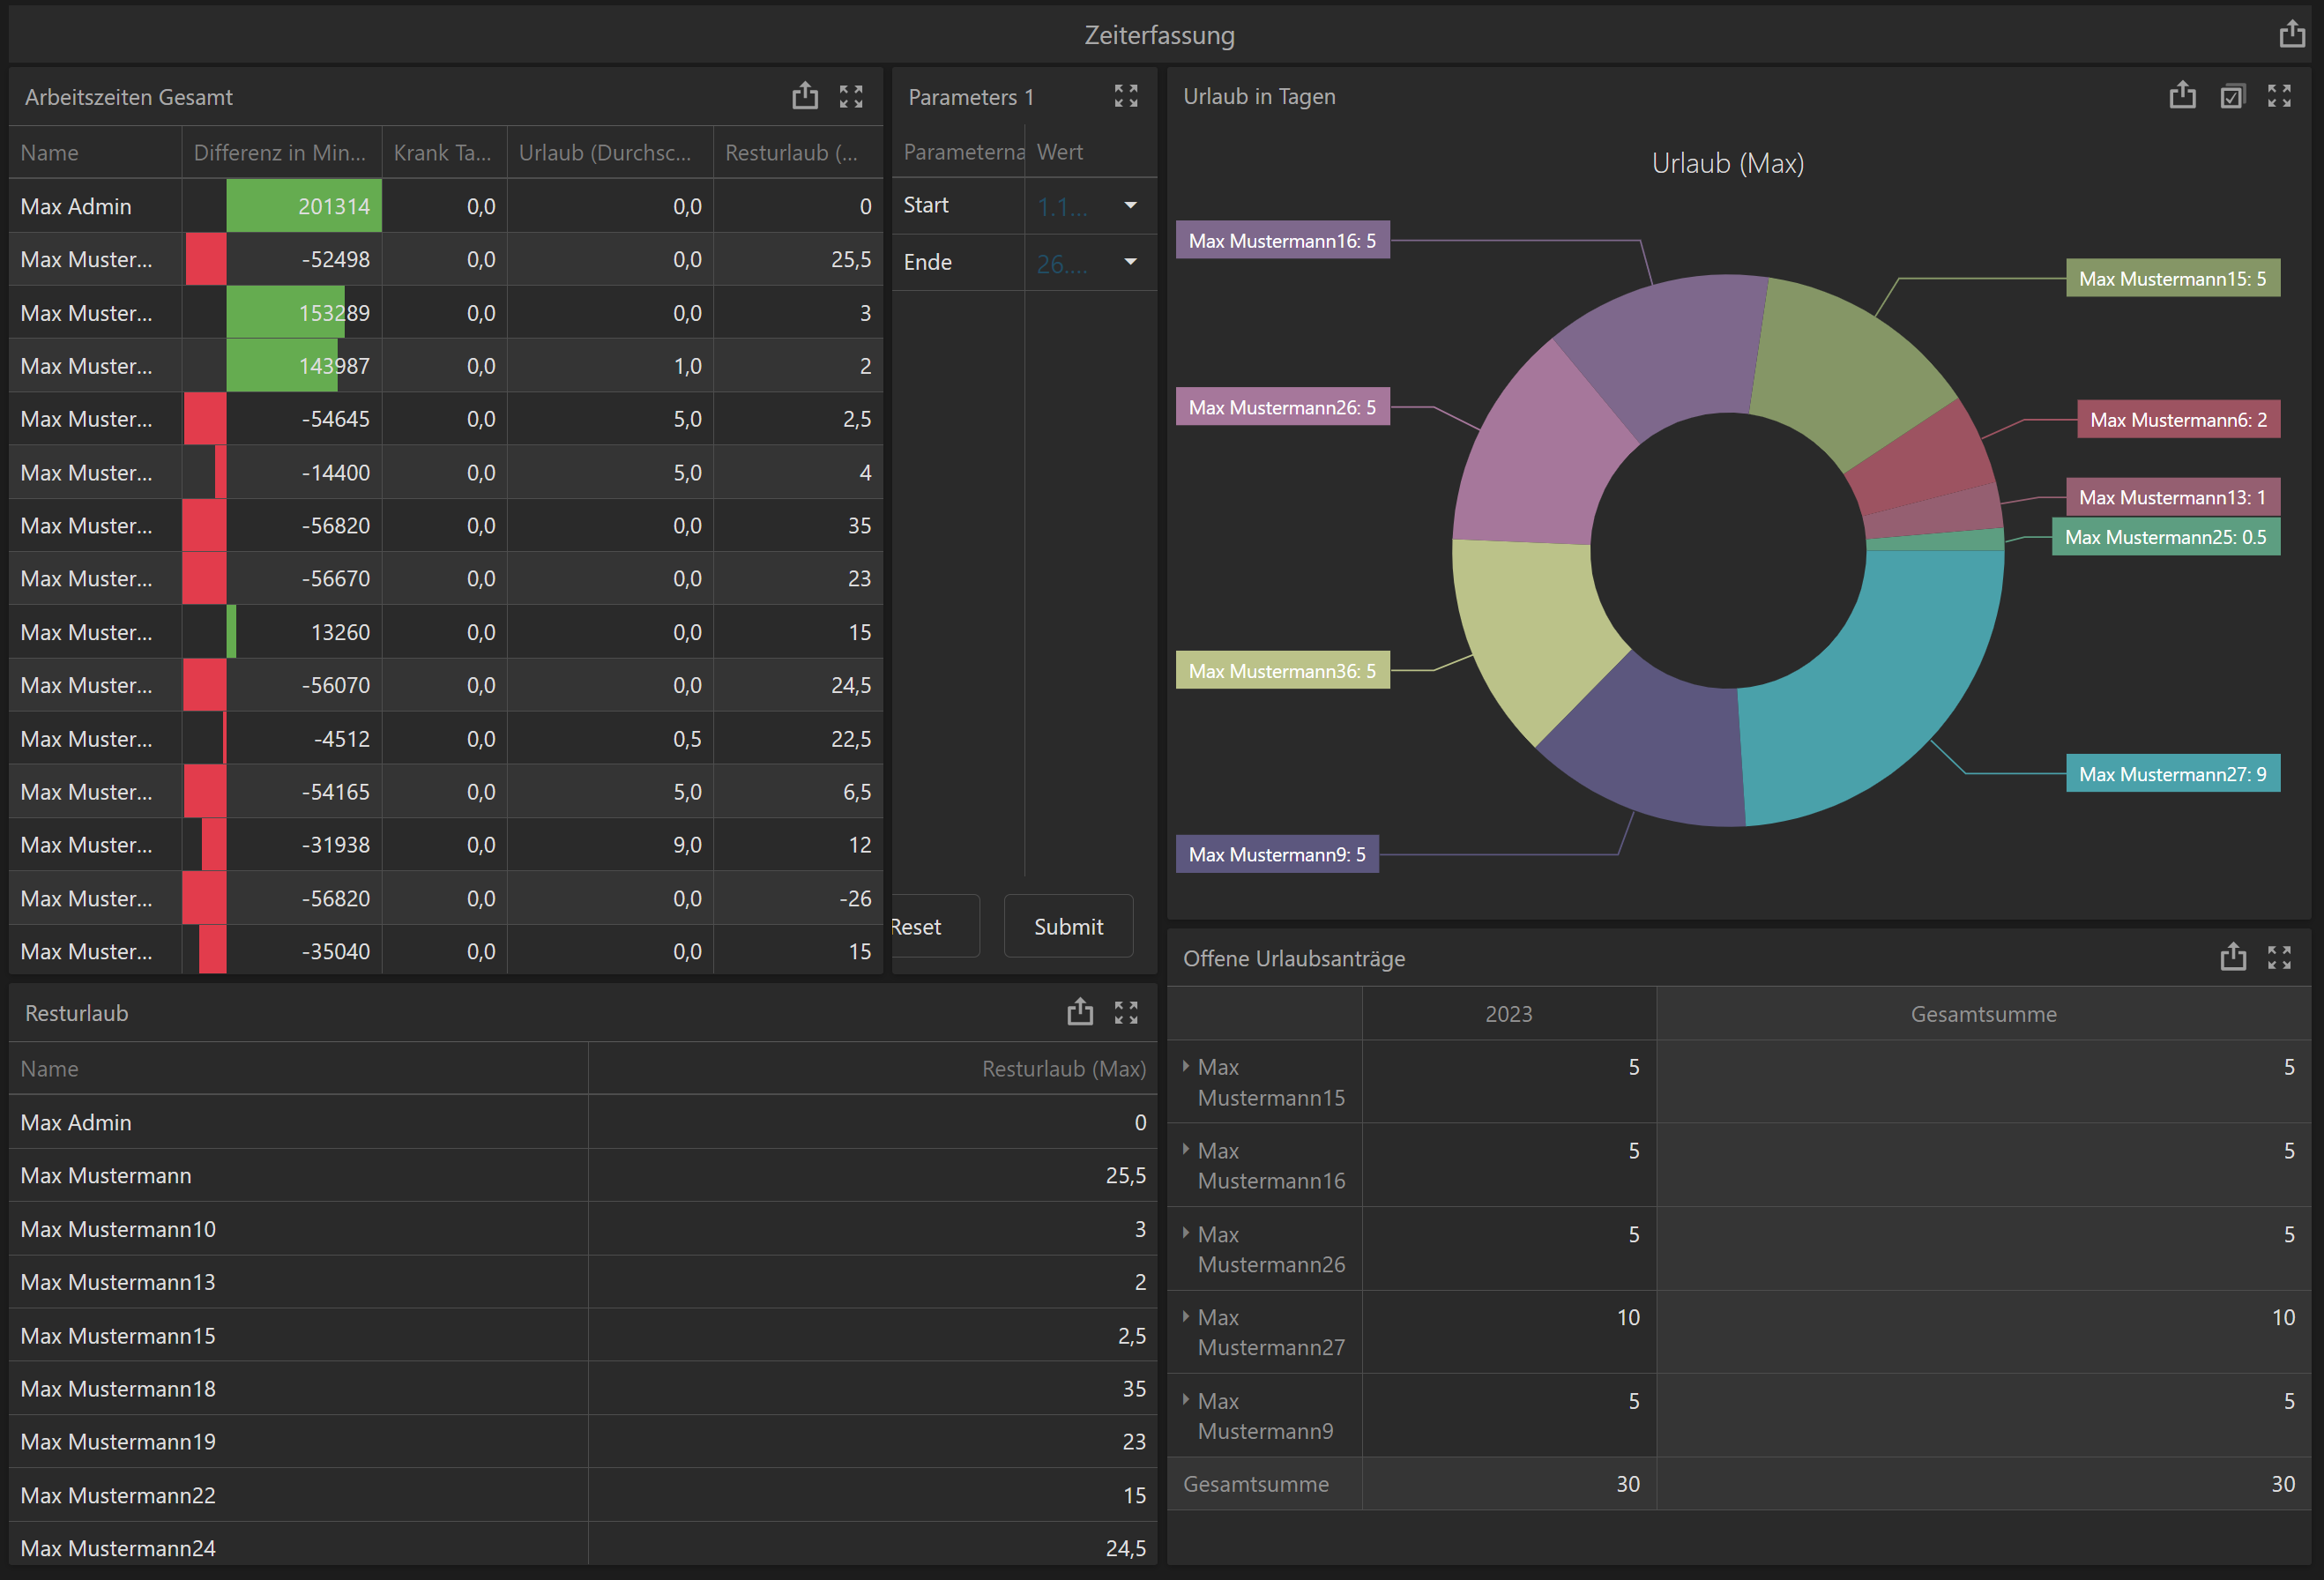Select Max Mustermann19 in Resturlaub table
The width and height of the screenshot is (2324, 1580).
pyautogui.click(x=583, y=1441)
